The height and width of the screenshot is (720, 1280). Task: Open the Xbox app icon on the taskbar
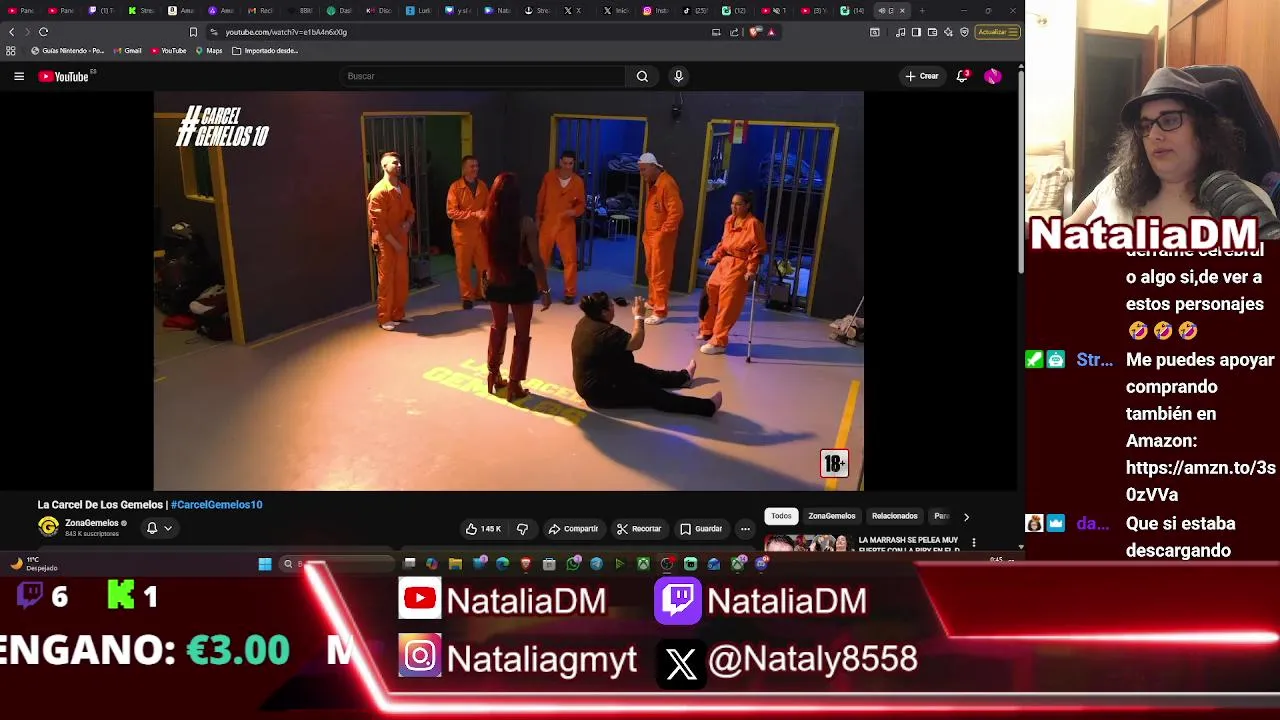(x=643, y=564)
